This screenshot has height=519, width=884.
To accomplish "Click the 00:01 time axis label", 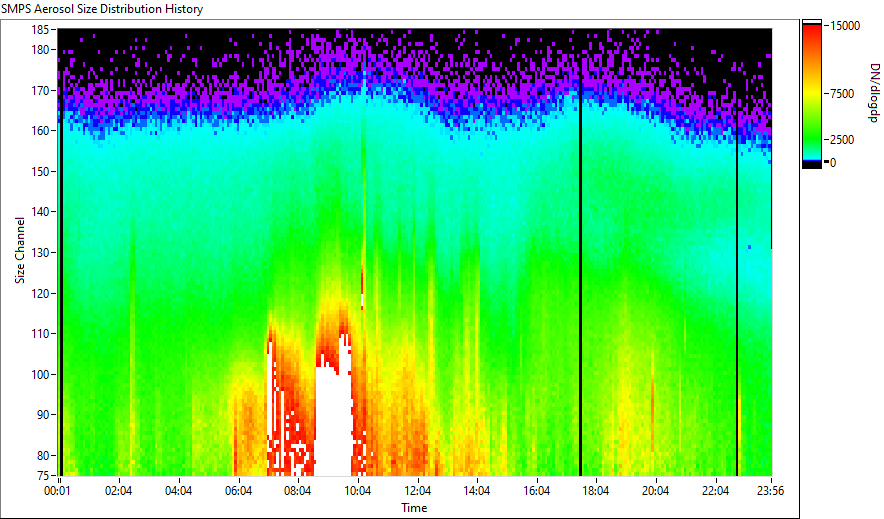I will 58,491.
